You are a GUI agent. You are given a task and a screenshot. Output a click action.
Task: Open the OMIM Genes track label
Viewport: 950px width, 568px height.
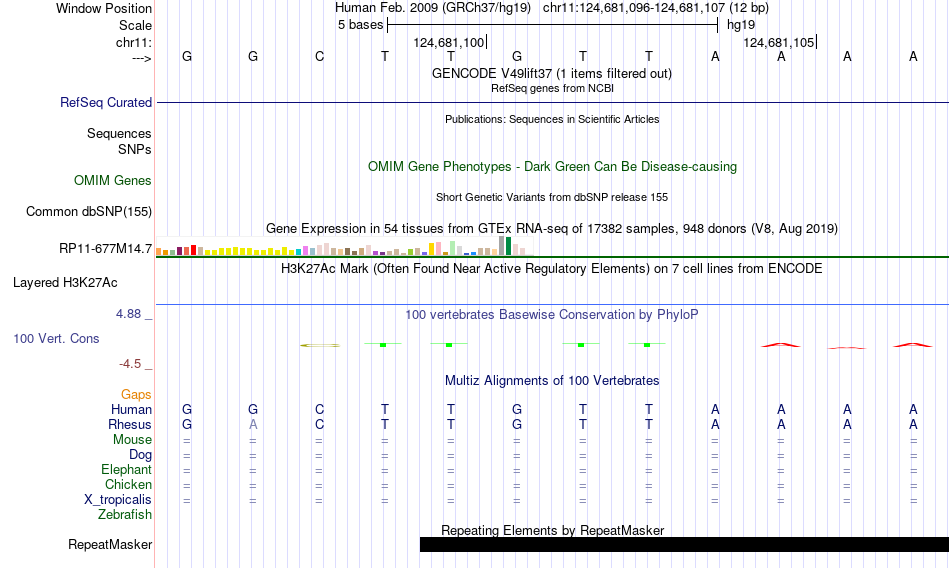point(113,181)
